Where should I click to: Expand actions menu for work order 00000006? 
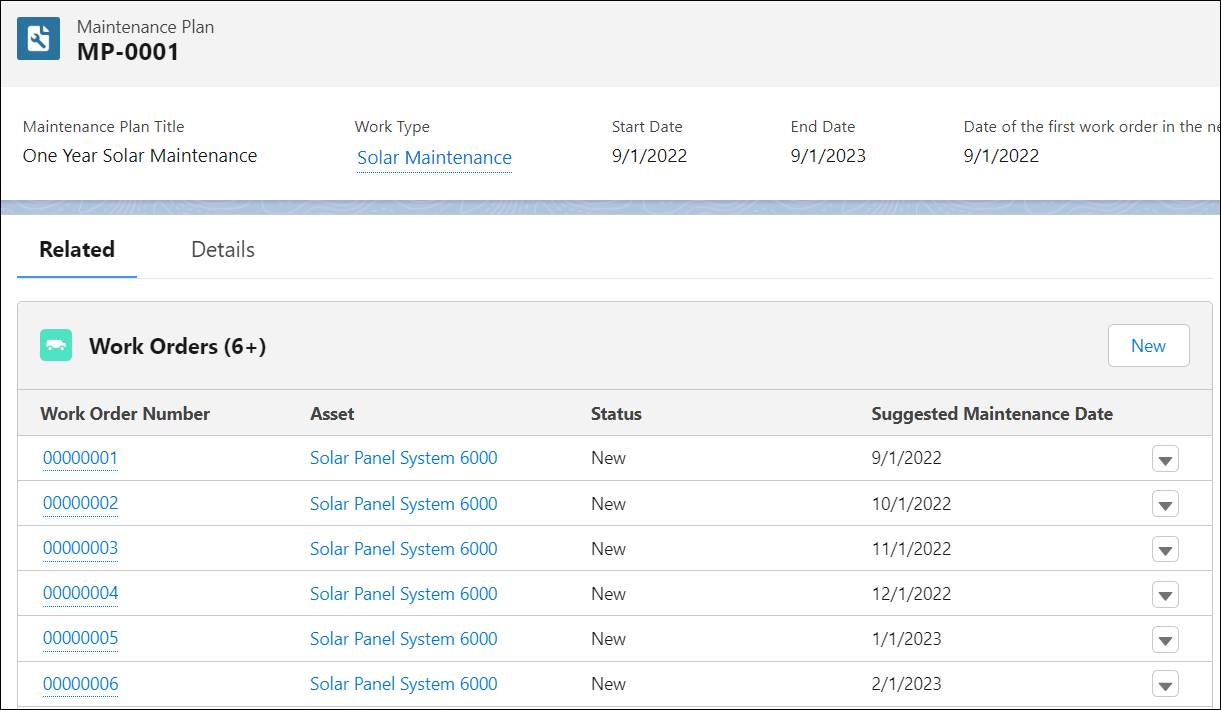(1165, 685)
